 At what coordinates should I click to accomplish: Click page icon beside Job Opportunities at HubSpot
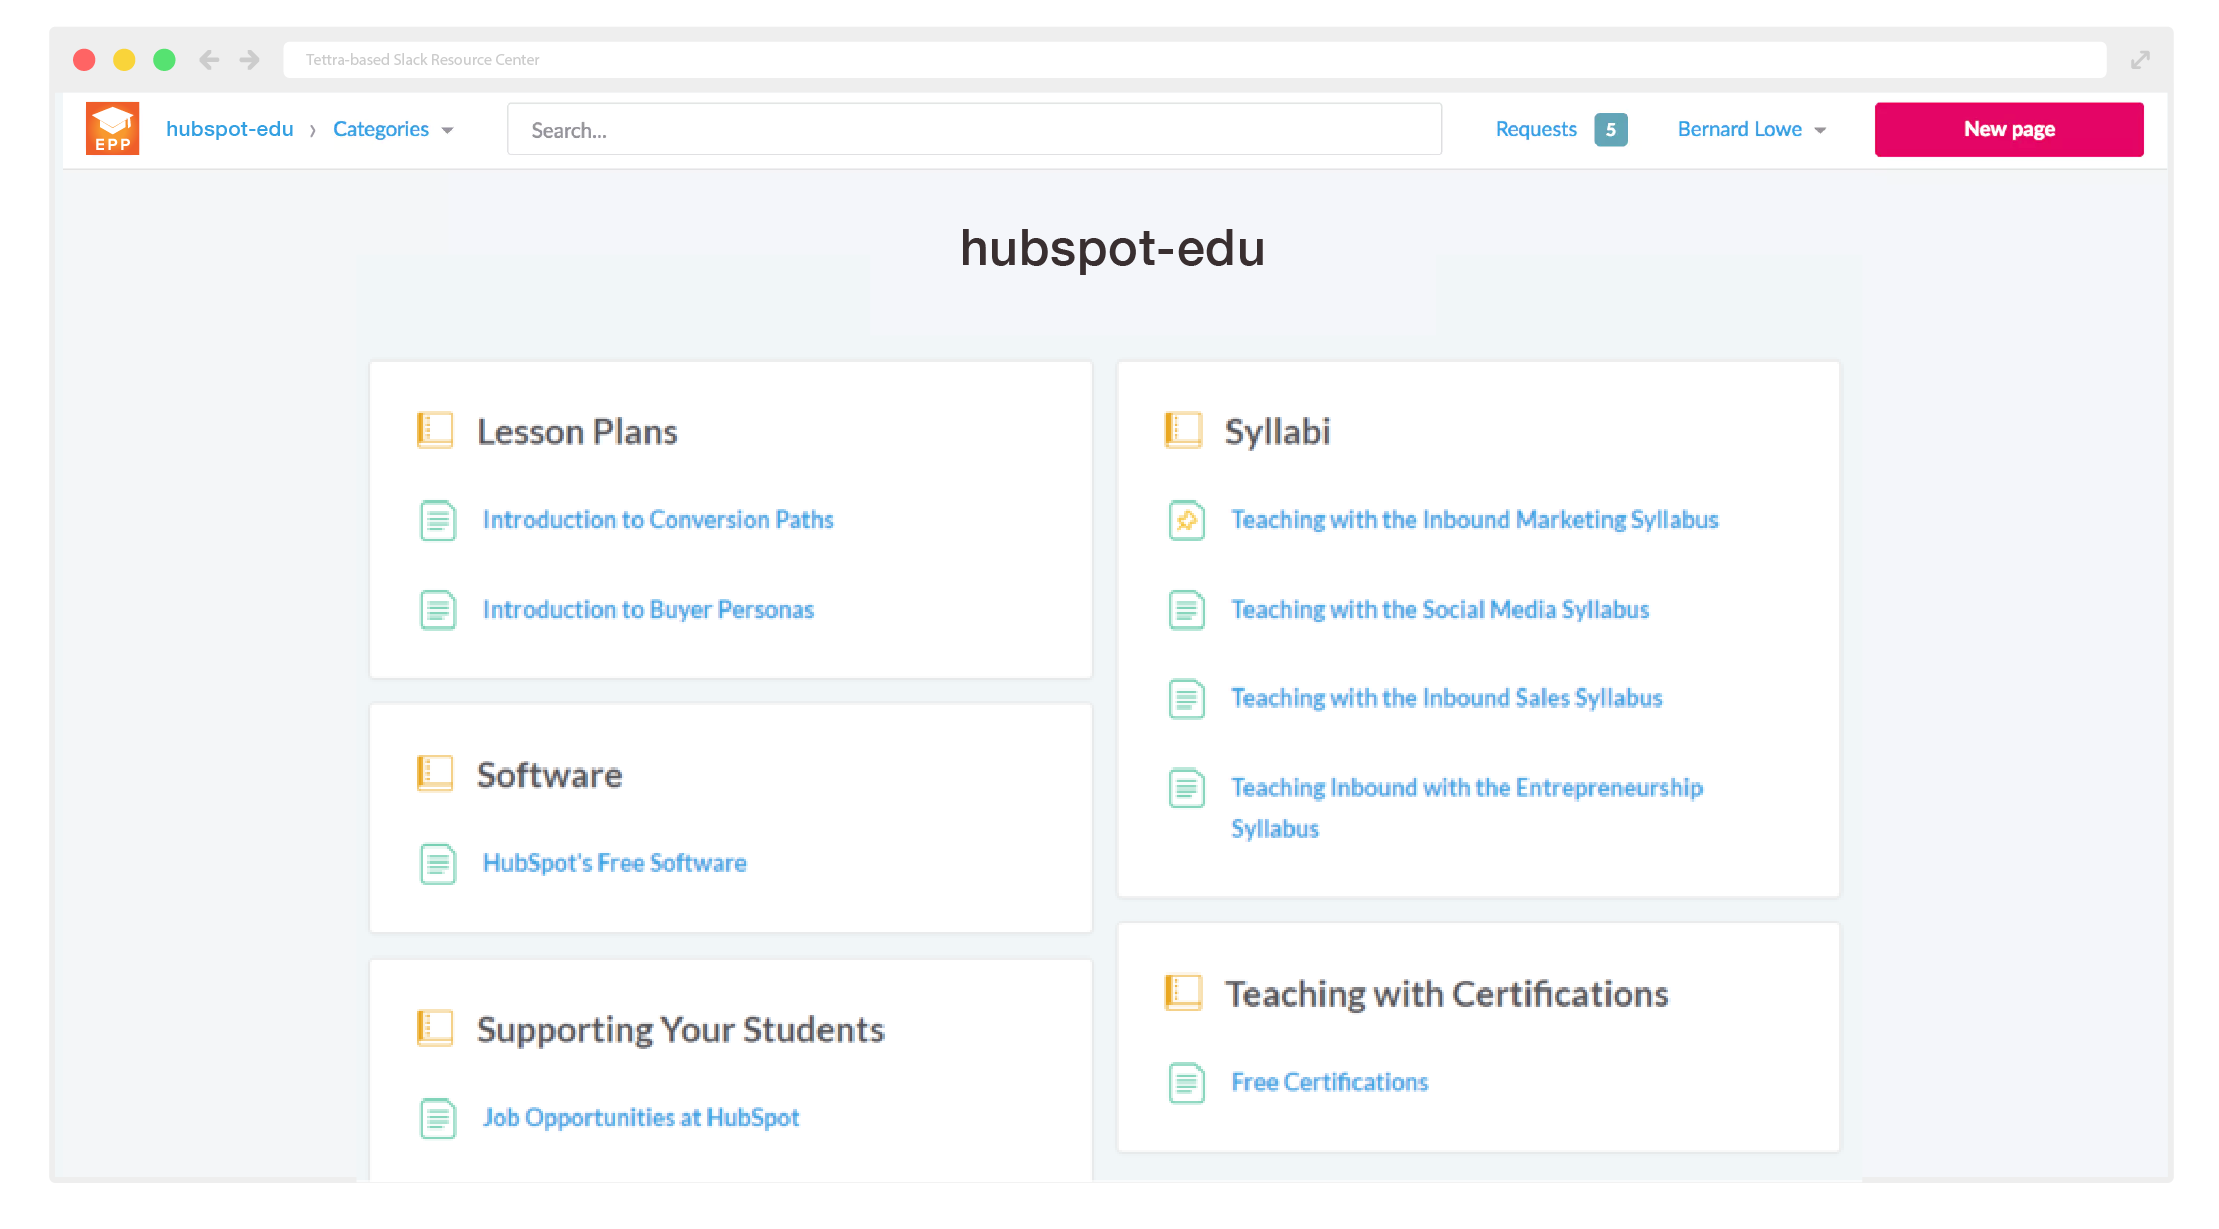tap(438, 1118)
